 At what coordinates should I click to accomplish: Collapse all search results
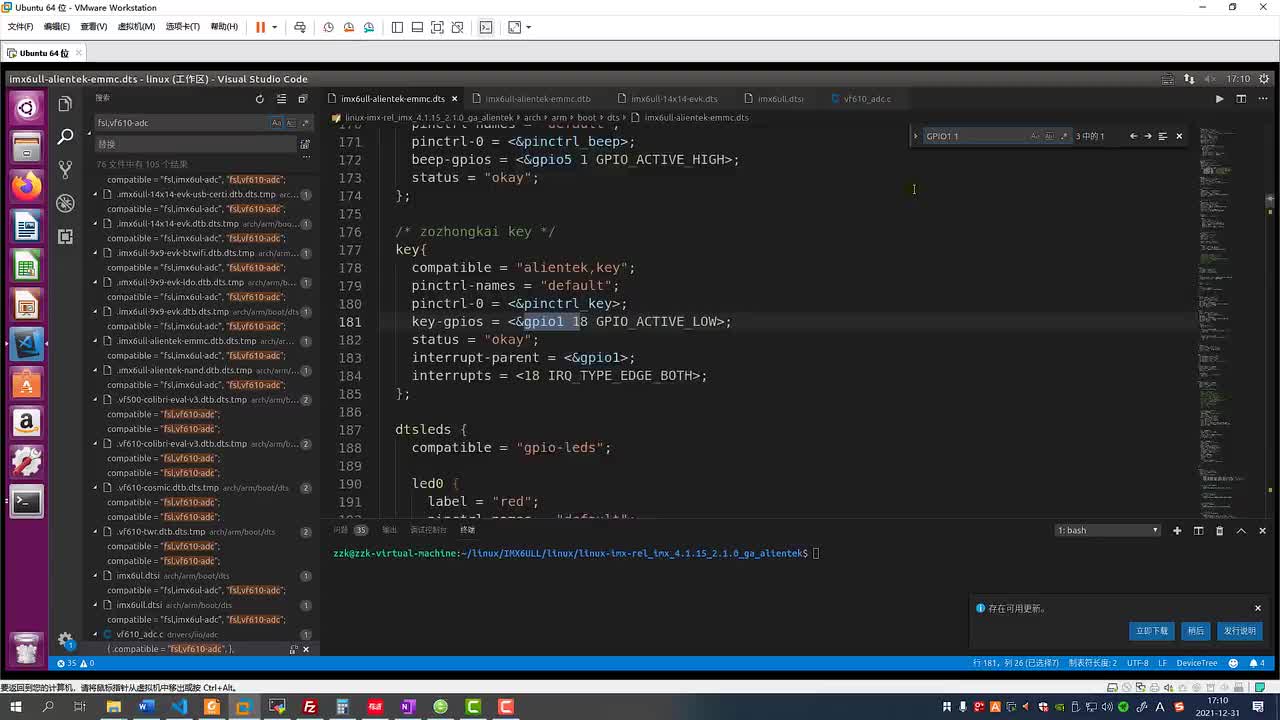(303, 99)
